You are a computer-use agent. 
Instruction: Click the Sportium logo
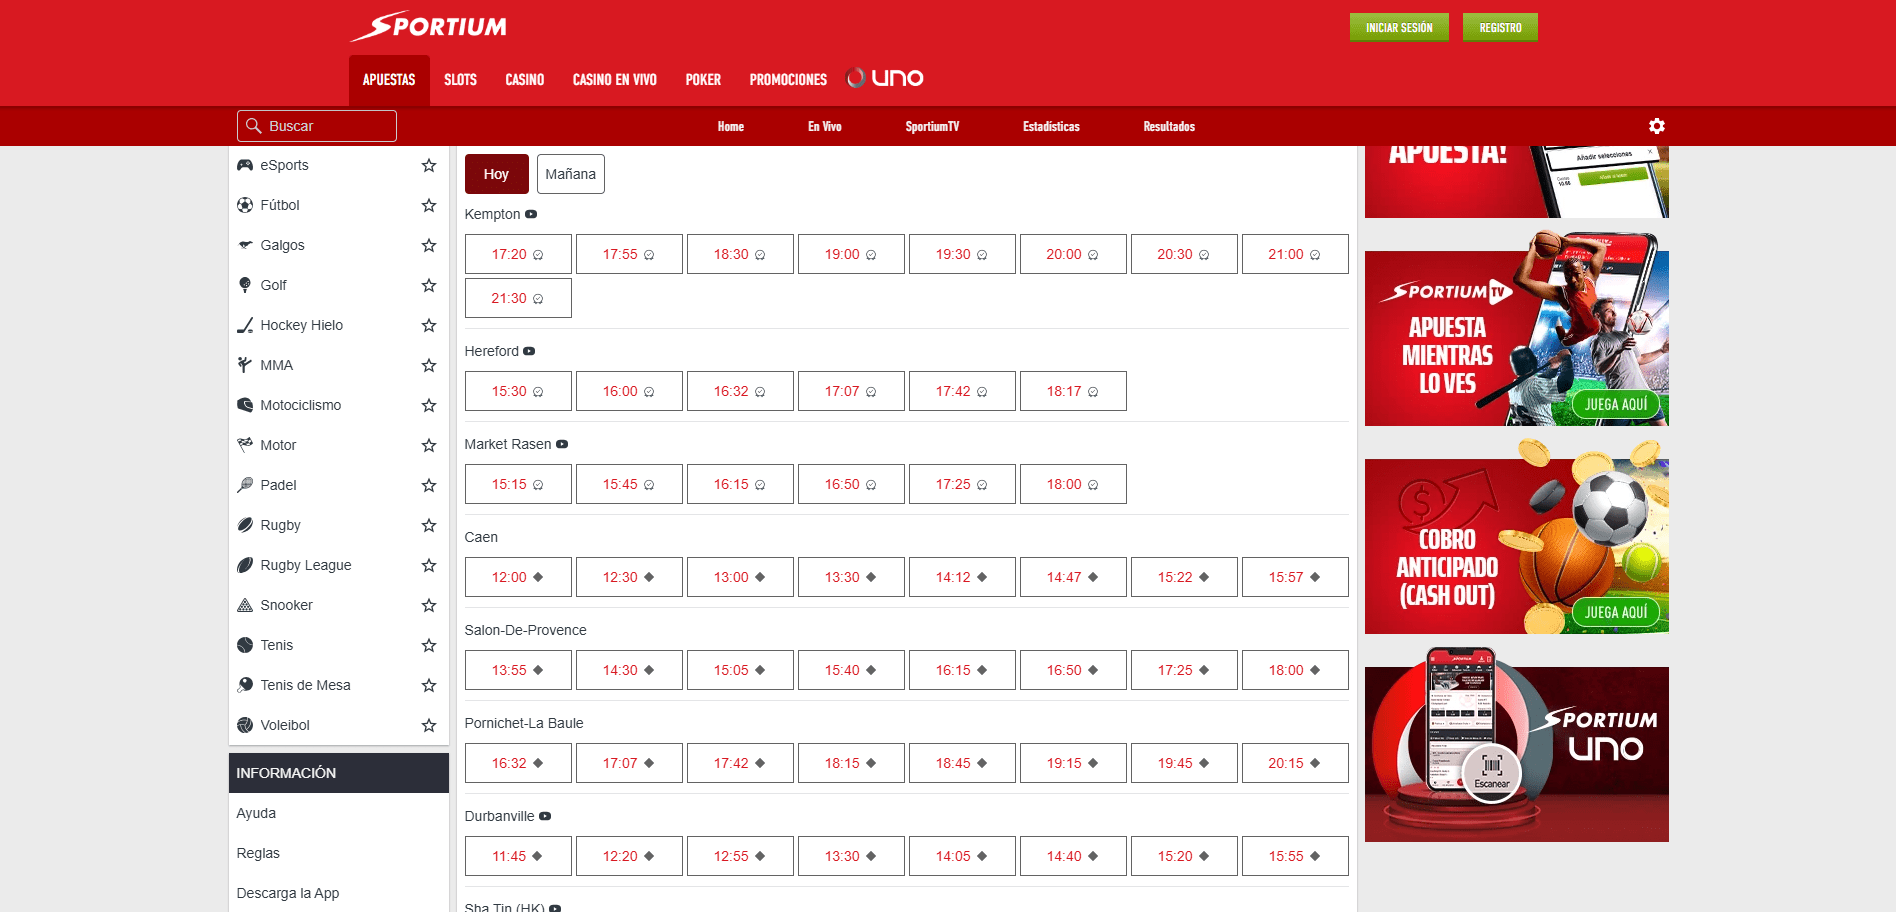pos(429,26)
